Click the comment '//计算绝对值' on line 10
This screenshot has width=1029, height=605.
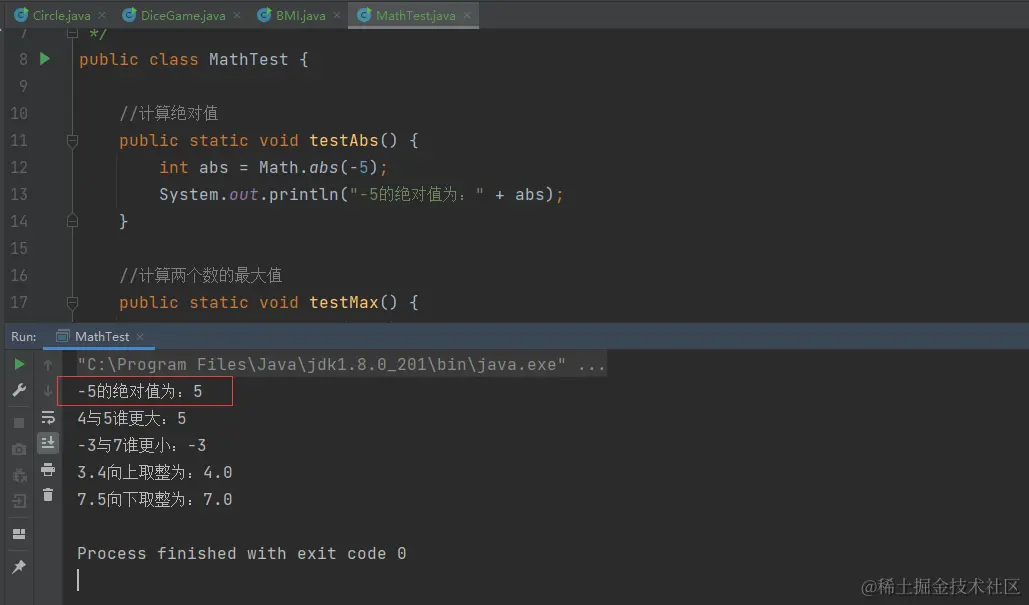click(x=168, y=114)
